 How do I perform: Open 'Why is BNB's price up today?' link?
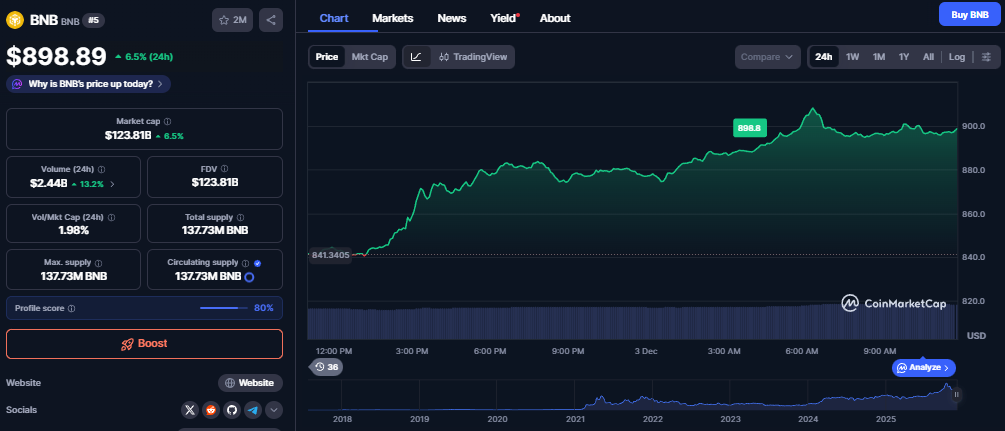90,84
